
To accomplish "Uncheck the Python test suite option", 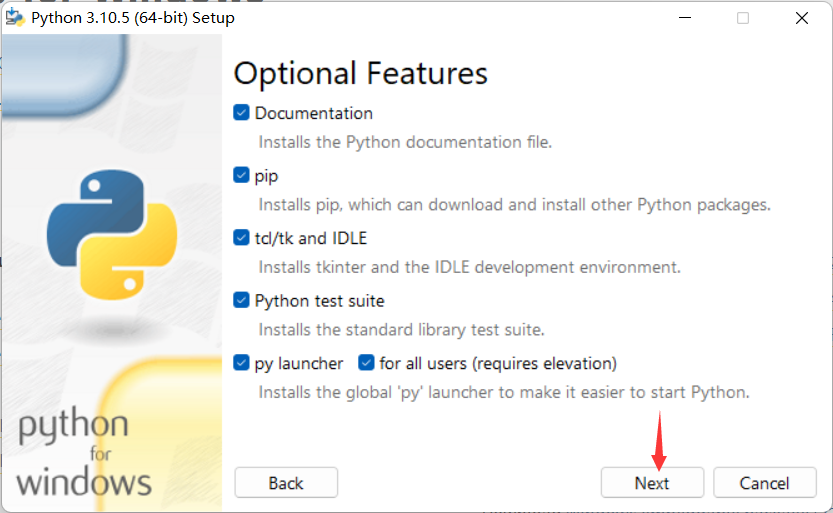I will click(241, 300).
